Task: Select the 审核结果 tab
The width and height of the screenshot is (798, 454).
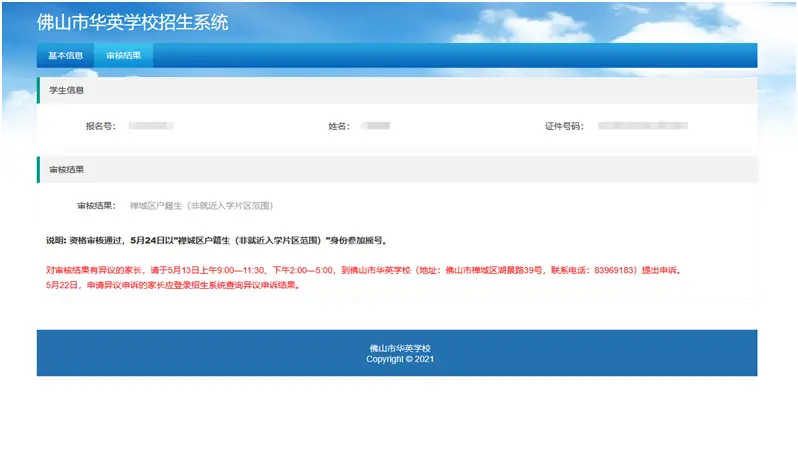Action: (123, 55)
